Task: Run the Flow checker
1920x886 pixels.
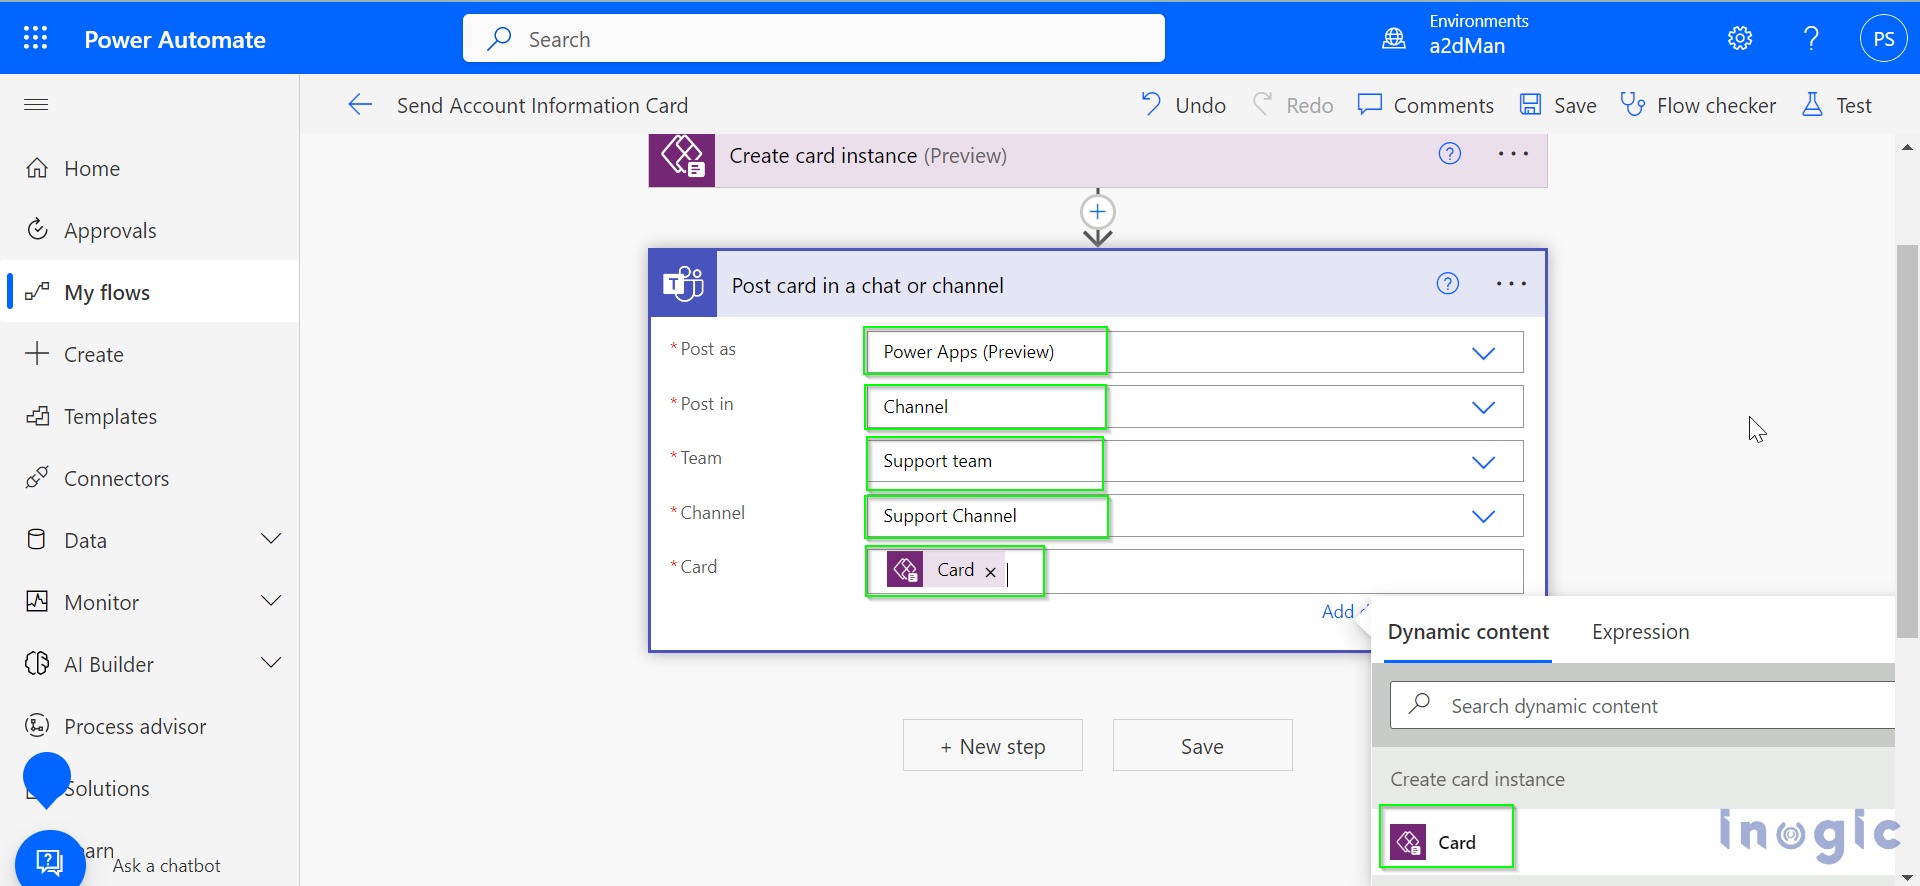Action: pos(1698,105)
